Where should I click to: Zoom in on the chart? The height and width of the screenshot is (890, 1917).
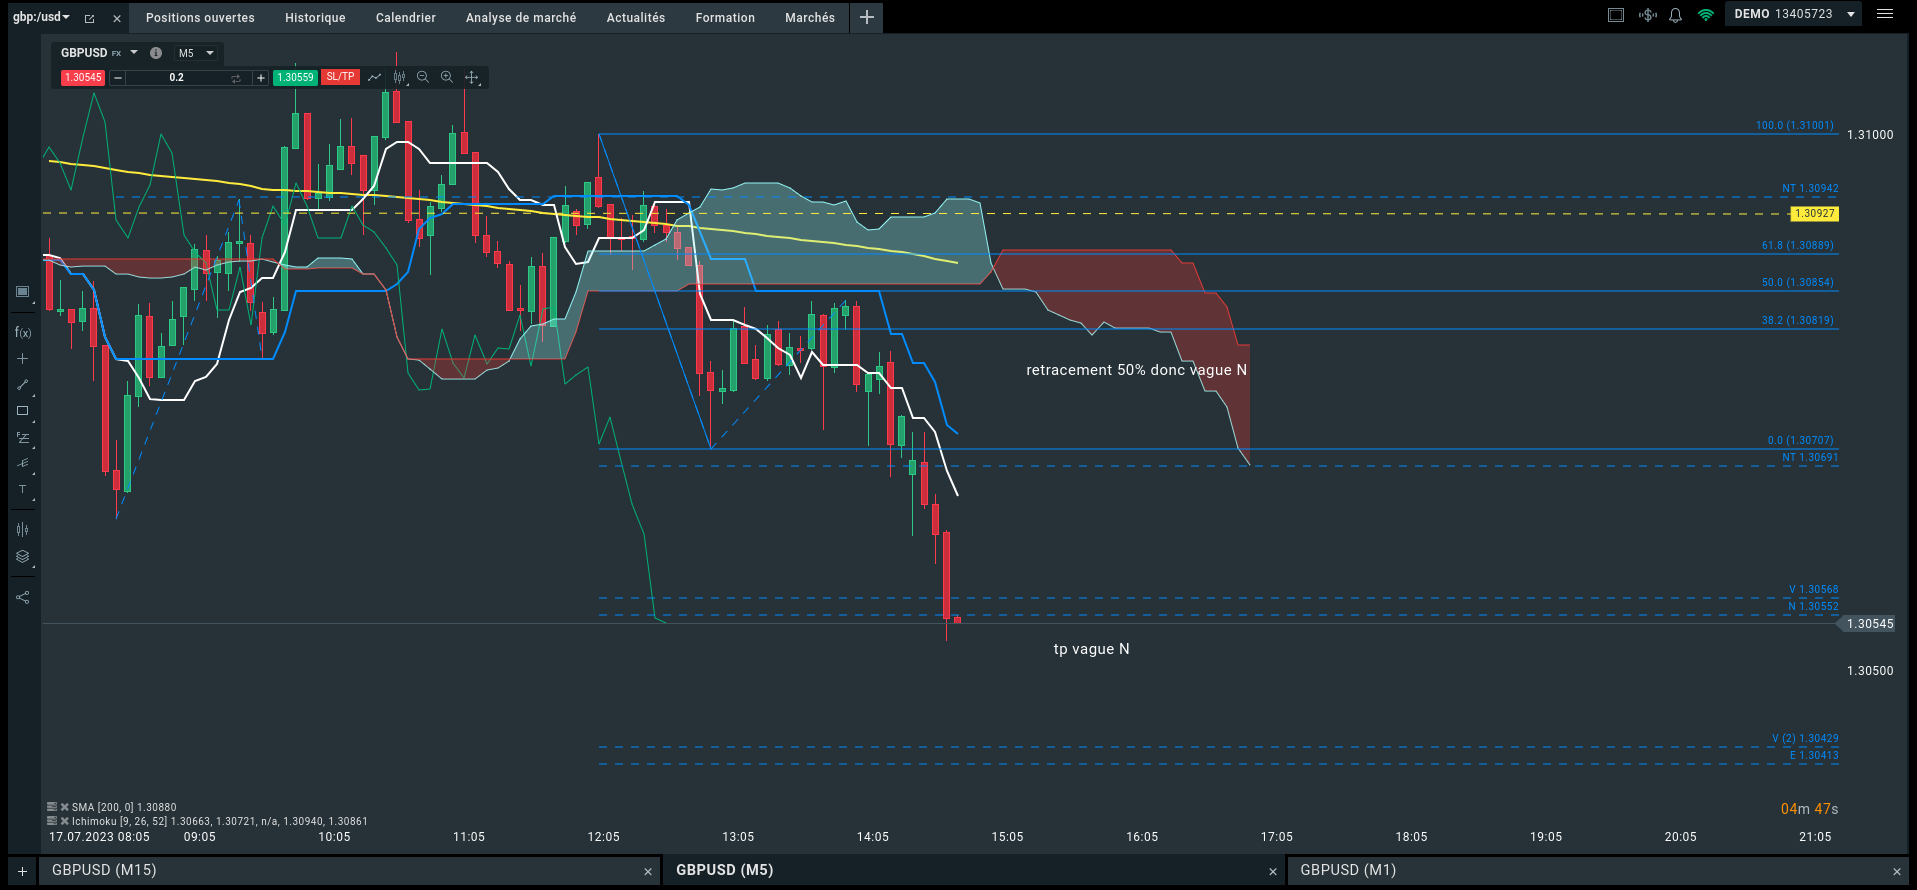[x=447, y=77]
